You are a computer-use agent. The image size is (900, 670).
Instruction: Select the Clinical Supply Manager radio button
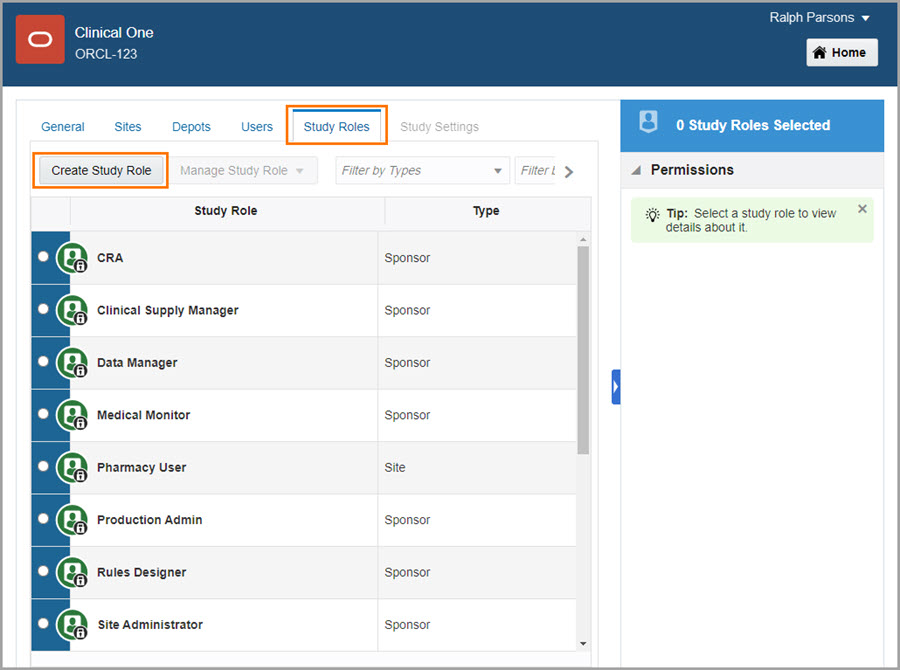coord(43,310)
